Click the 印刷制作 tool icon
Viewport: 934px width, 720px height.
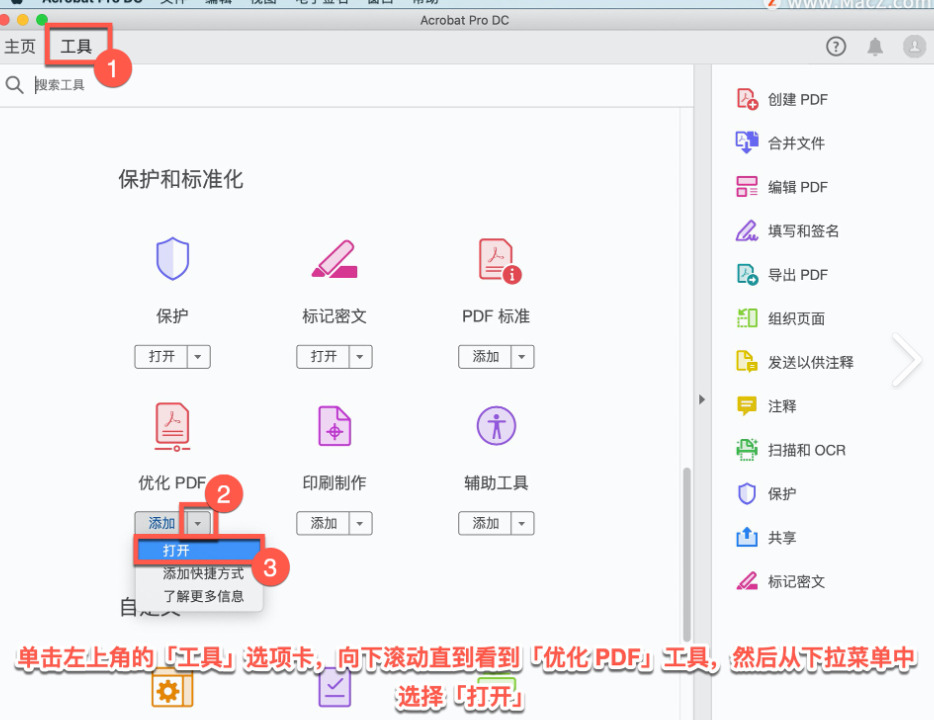334,426
